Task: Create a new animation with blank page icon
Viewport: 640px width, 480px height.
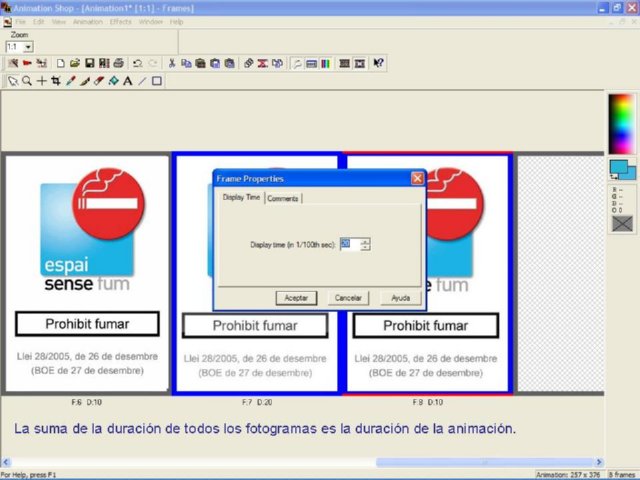Action: (x=61, y=63)
